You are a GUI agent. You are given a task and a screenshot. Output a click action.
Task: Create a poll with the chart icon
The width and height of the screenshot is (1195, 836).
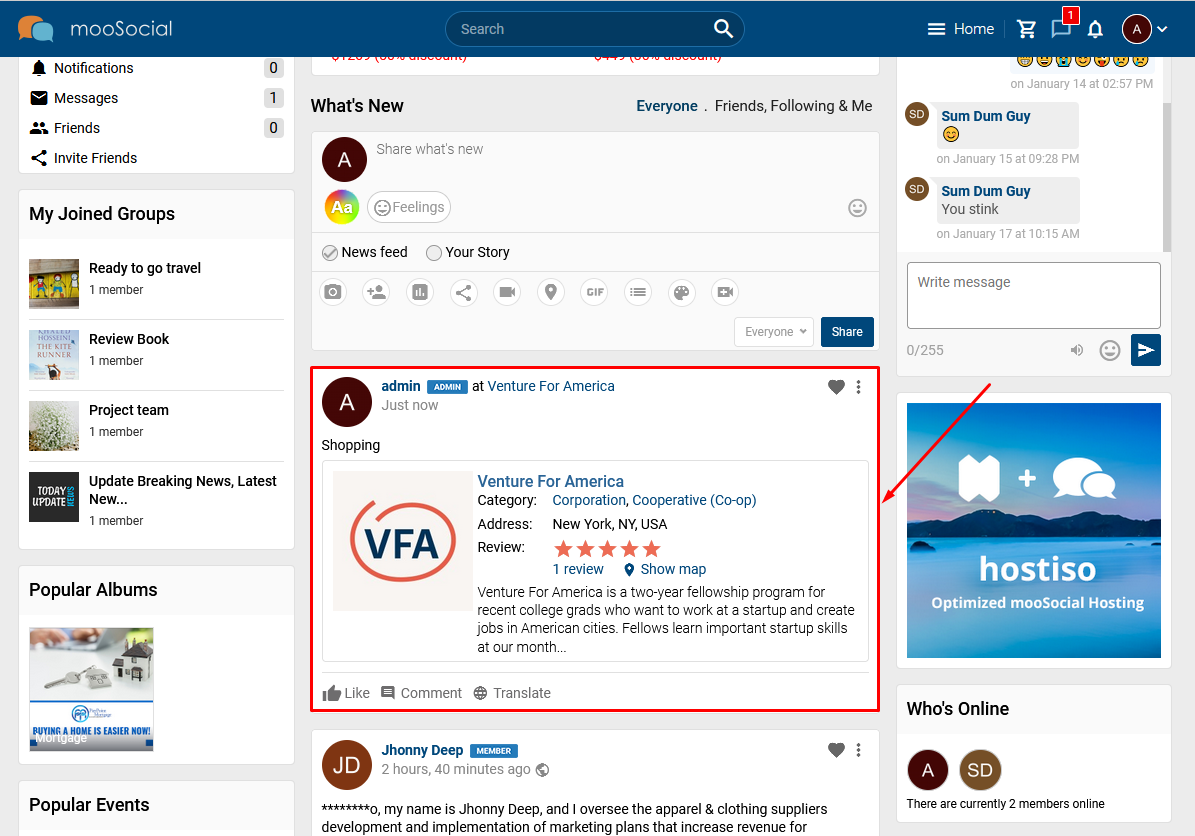tap(420, 292)
